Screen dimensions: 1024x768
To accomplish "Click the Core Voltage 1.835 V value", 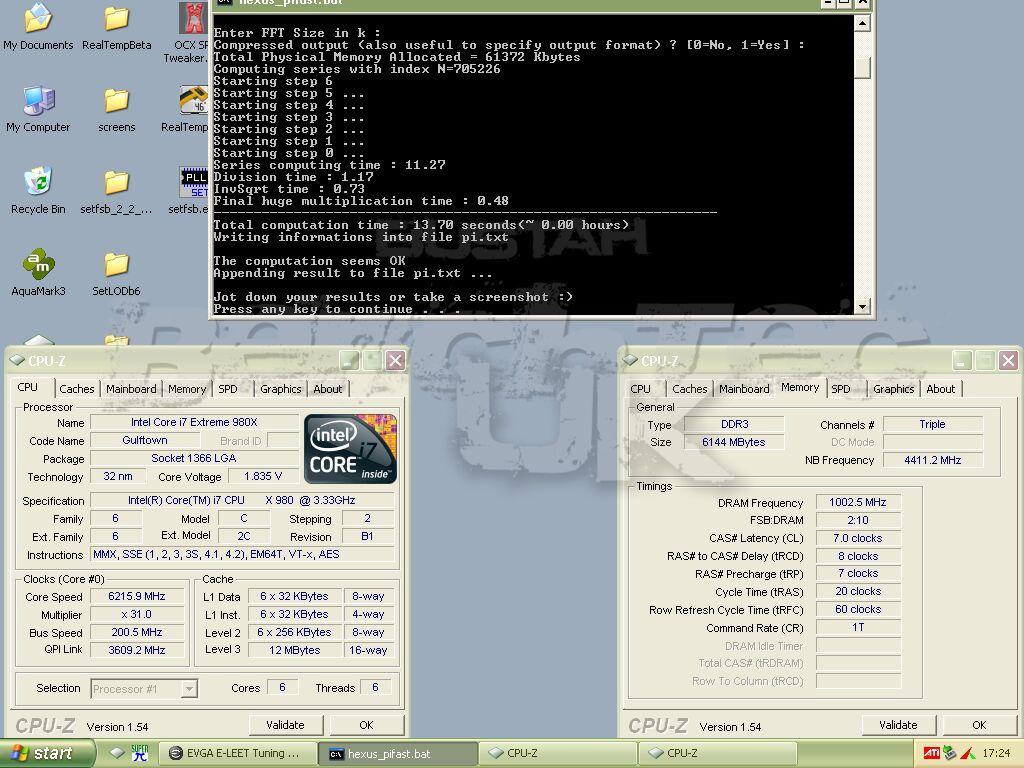I will tap(263, 476).
